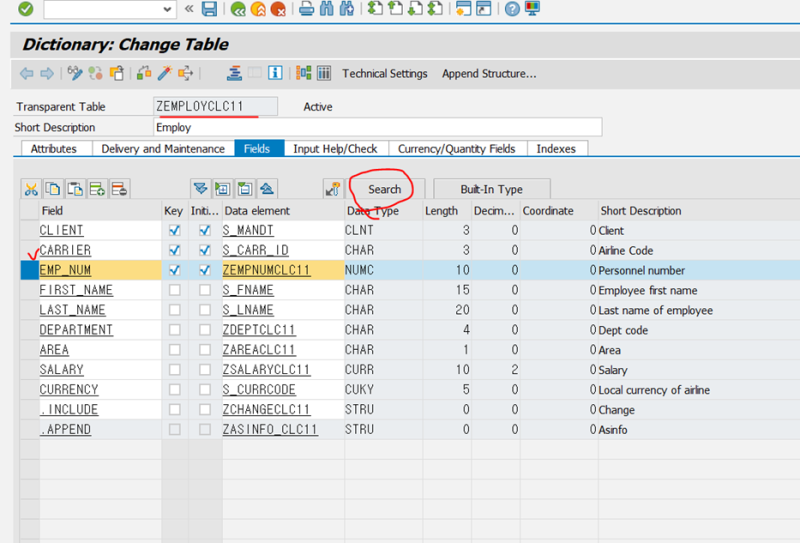The image size is (800, 543).
Task: Open a new session window icon
Action: pos(463,9)
